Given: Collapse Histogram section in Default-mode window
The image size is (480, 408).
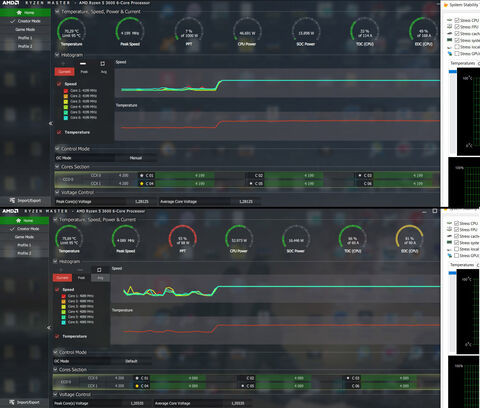Looking at the screenshot, I should (55, 261).
